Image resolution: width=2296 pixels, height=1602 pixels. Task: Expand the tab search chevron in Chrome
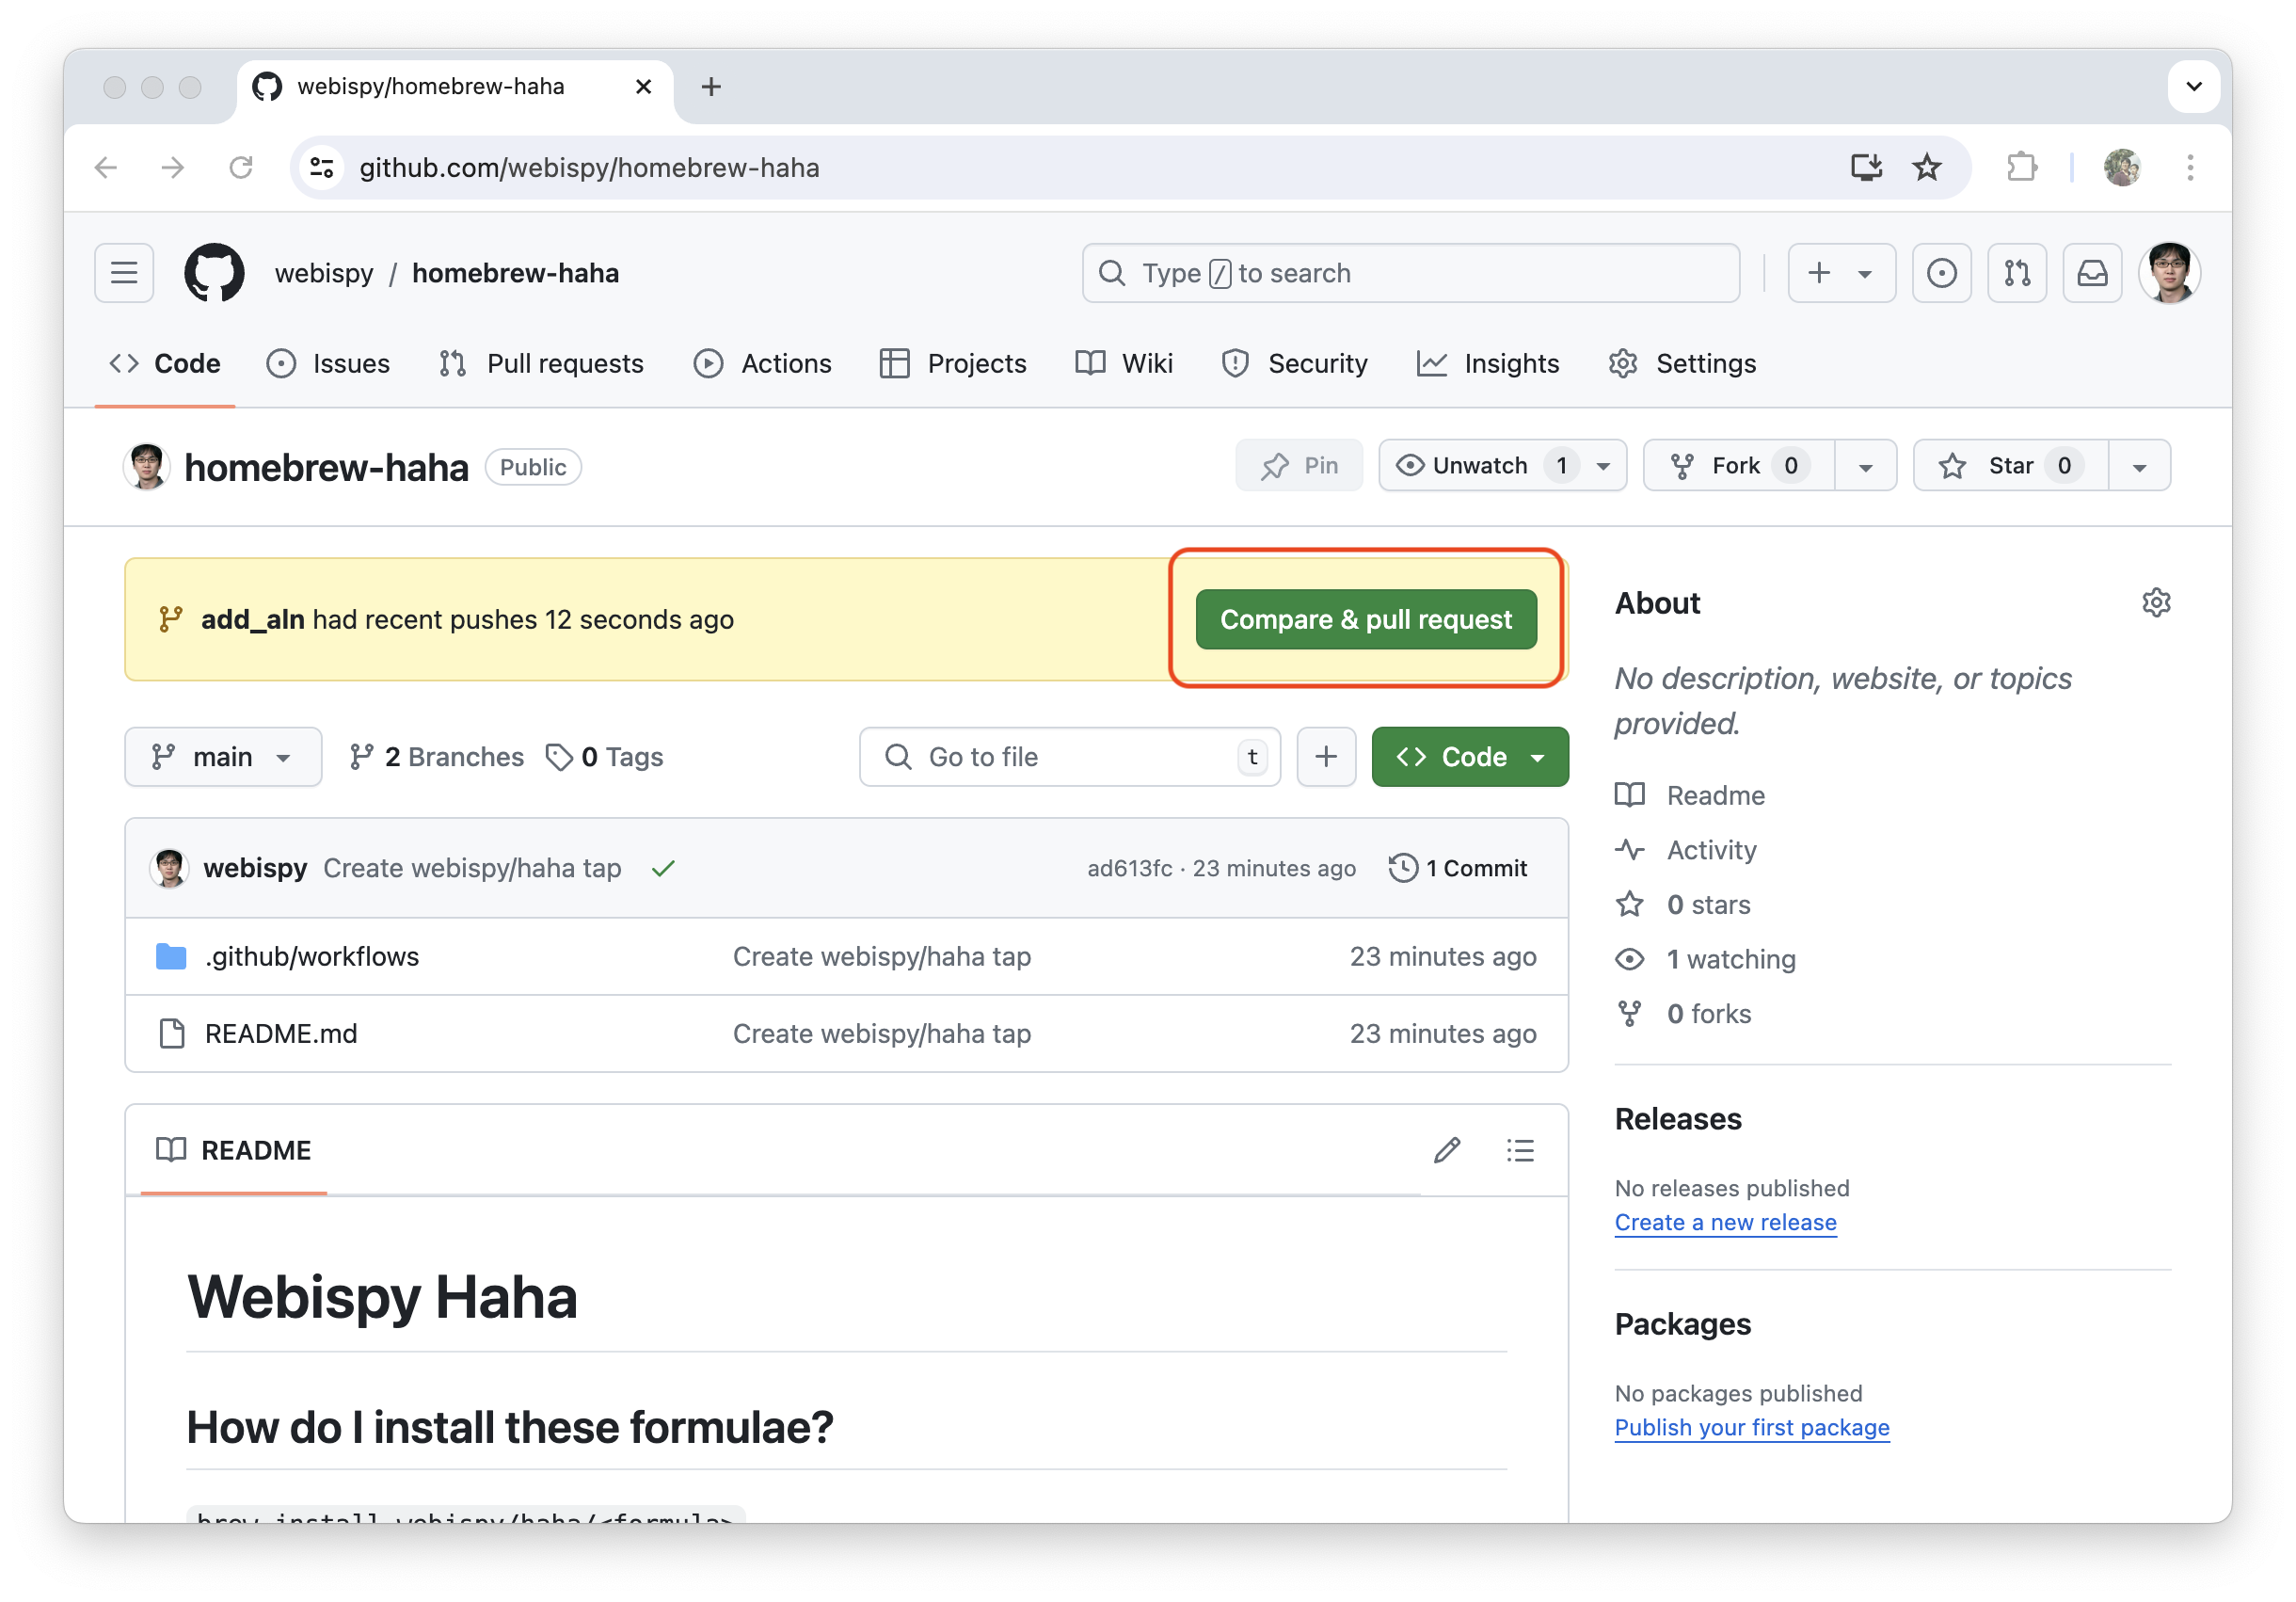(x=2193, y=87)
